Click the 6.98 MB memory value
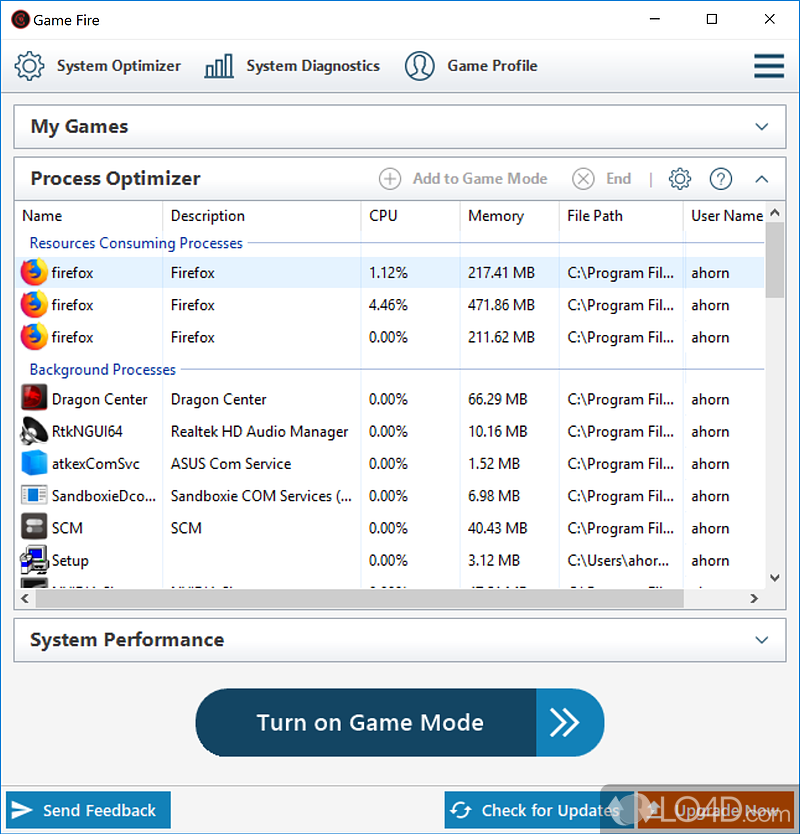This screenshot has height=834, width=800. pos(494,496)
